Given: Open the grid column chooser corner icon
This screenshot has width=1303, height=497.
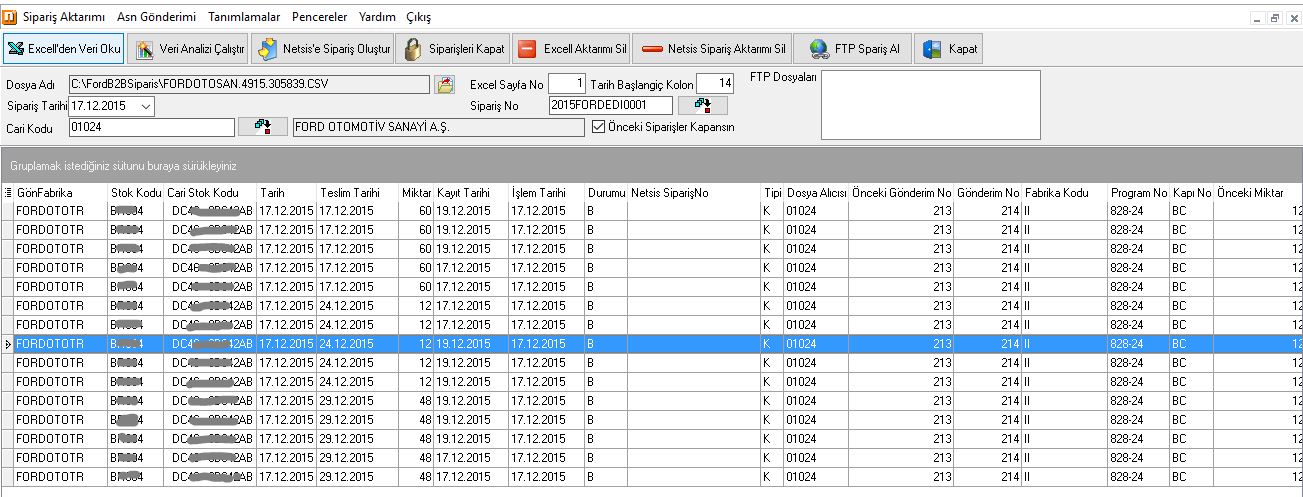Looking at the screenshot, I should (8, 192).
